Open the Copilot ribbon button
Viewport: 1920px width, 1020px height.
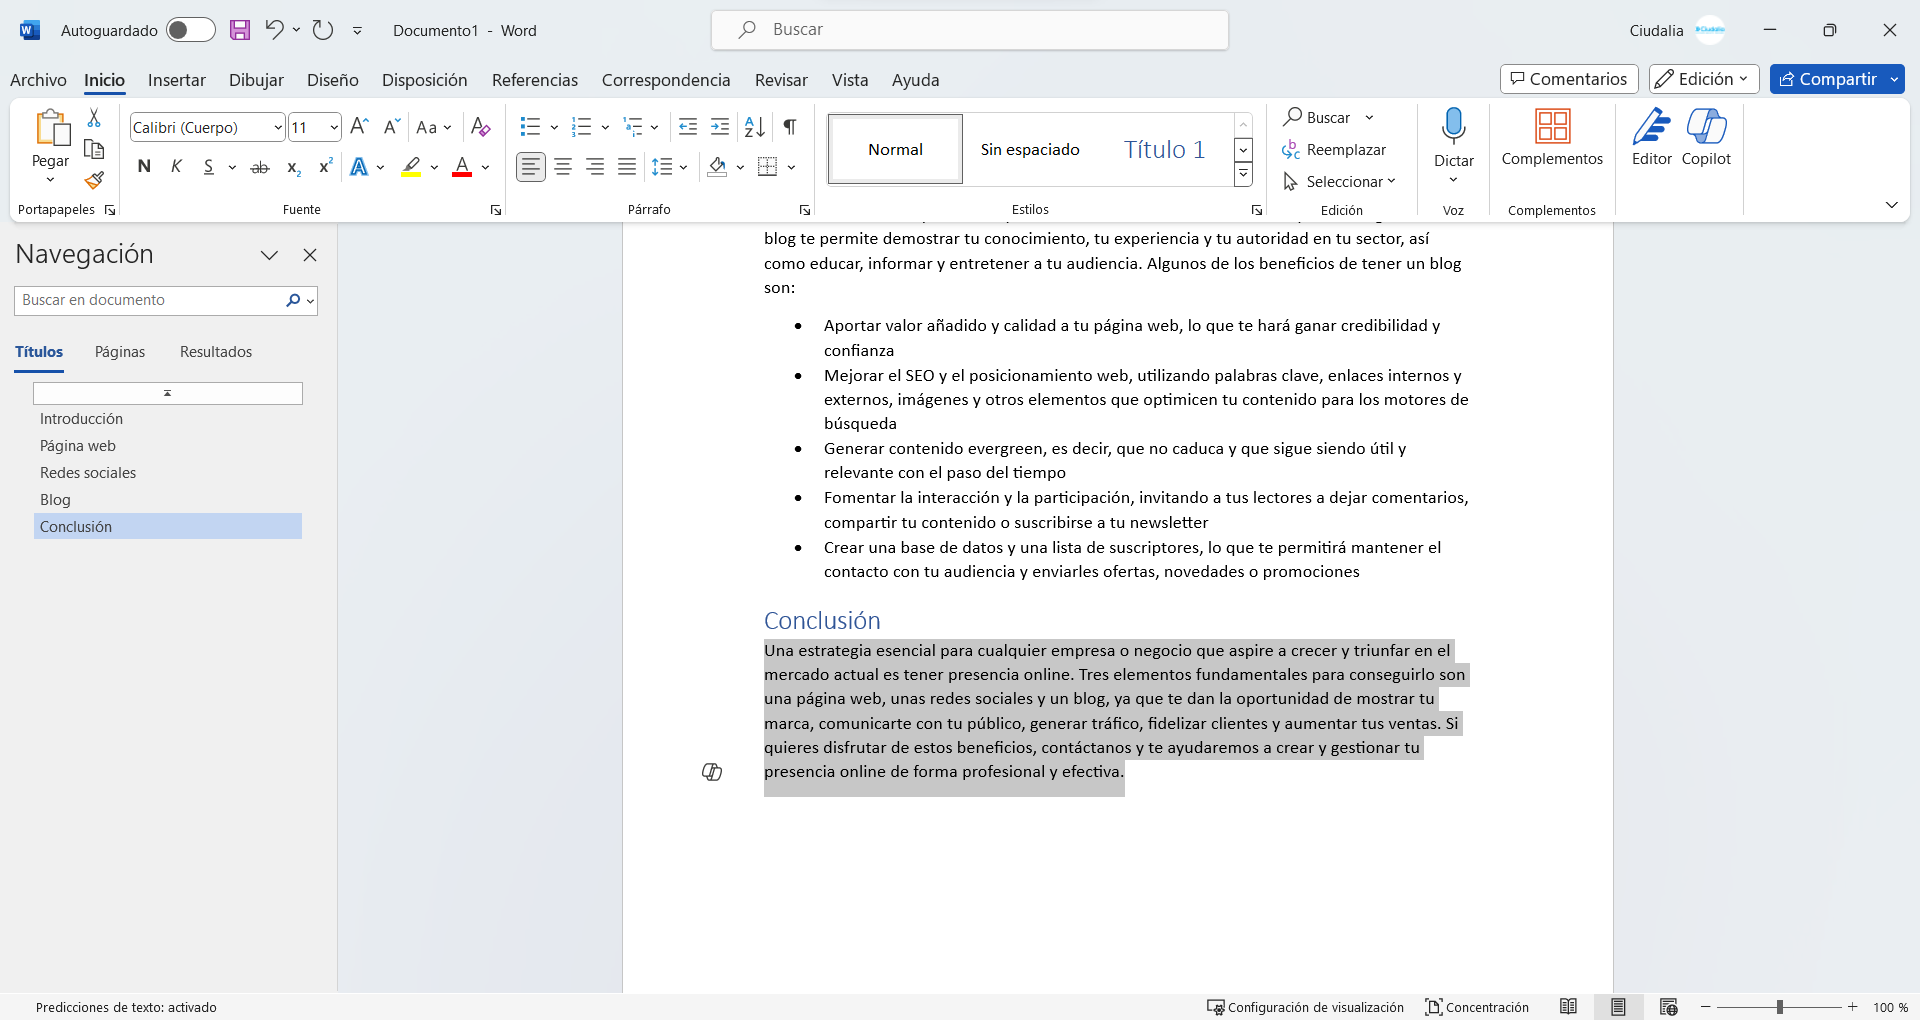click(x=1706, y=138)
